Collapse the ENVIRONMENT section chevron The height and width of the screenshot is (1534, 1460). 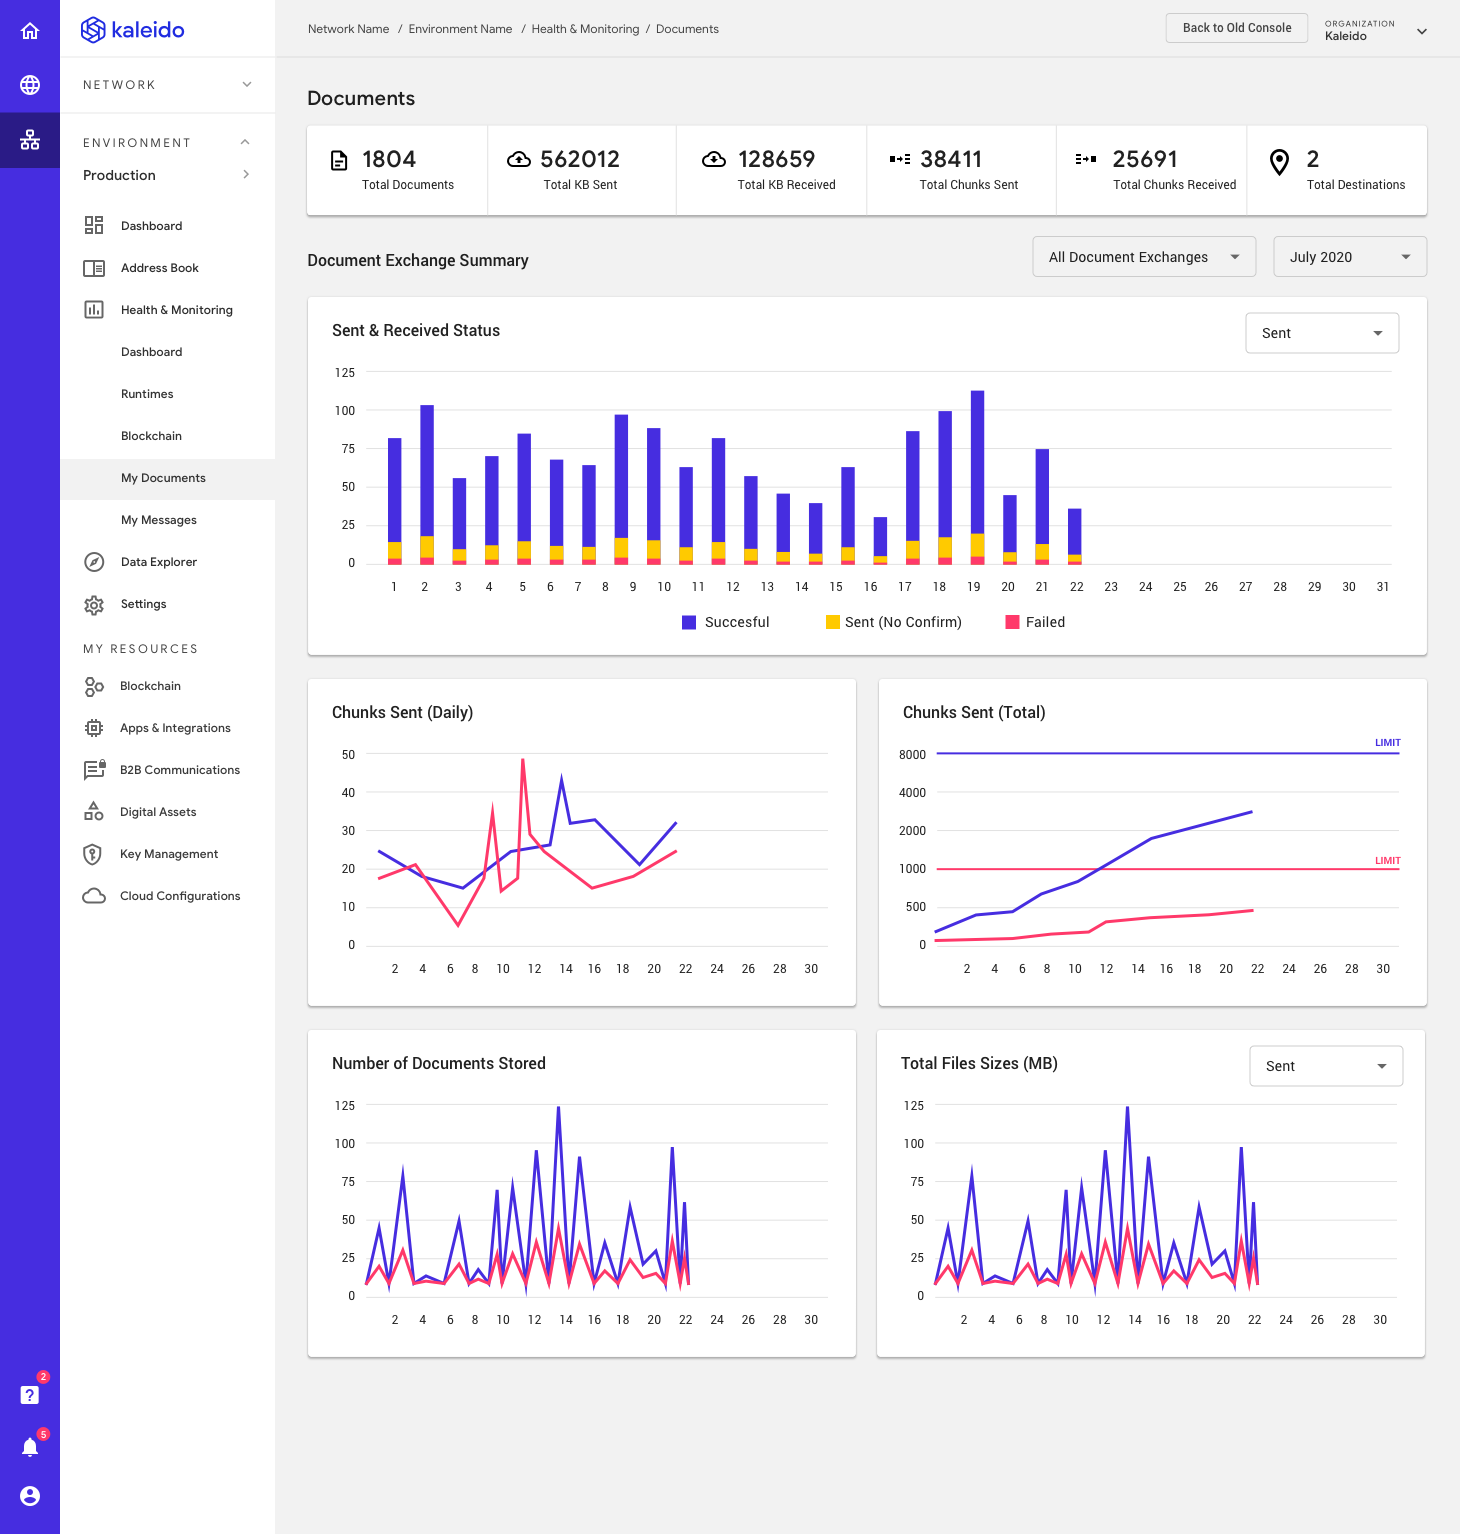(245, 142)
